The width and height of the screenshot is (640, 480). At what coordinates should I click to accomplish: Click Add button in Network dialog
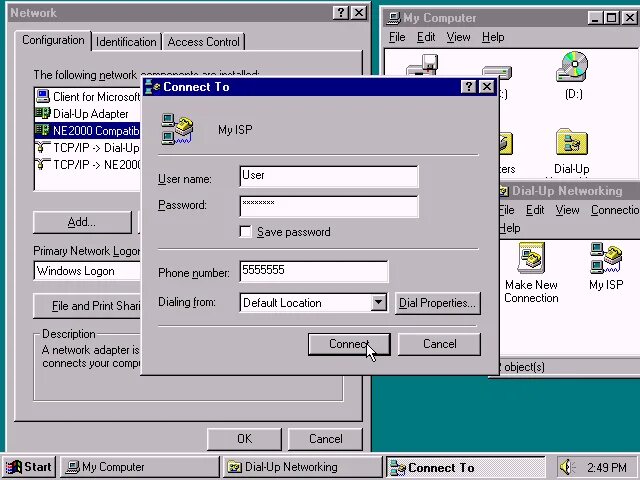tap(82, 222)
